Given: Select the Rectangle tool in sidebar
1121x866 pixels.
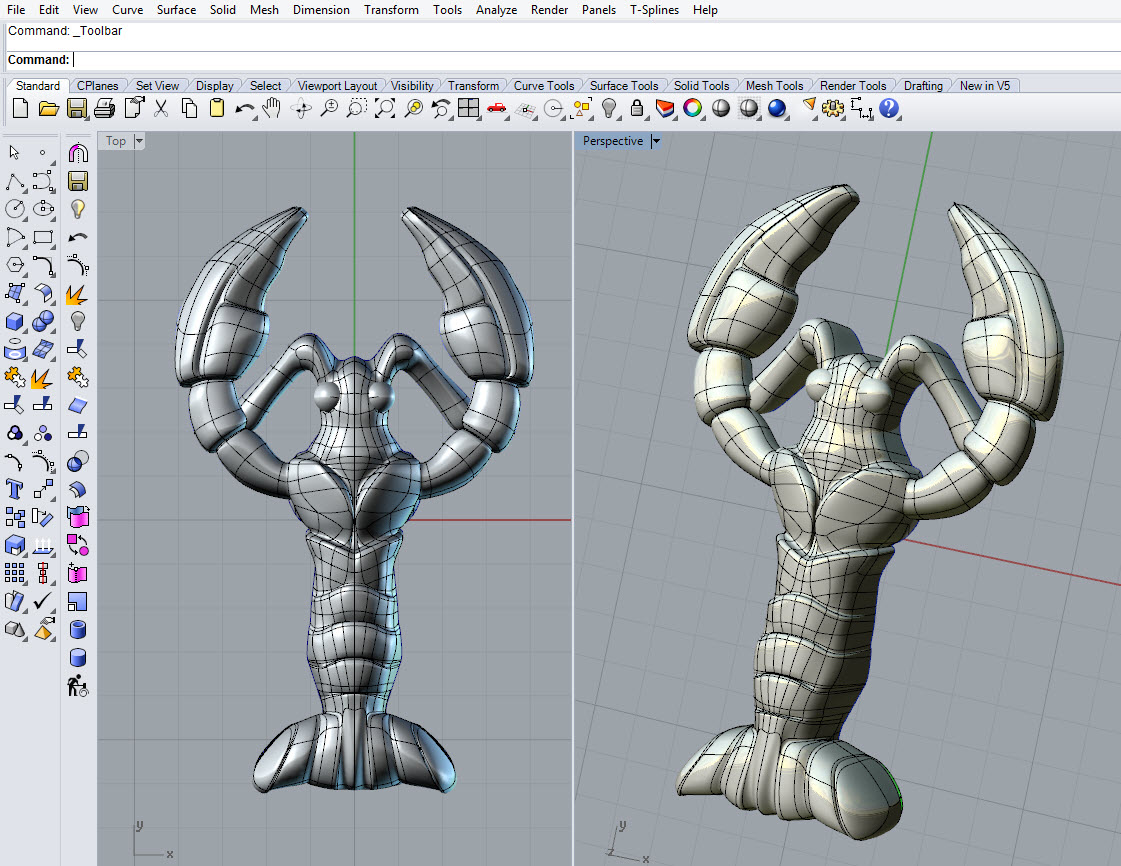Looking at the screenshot, I should 43,237.
